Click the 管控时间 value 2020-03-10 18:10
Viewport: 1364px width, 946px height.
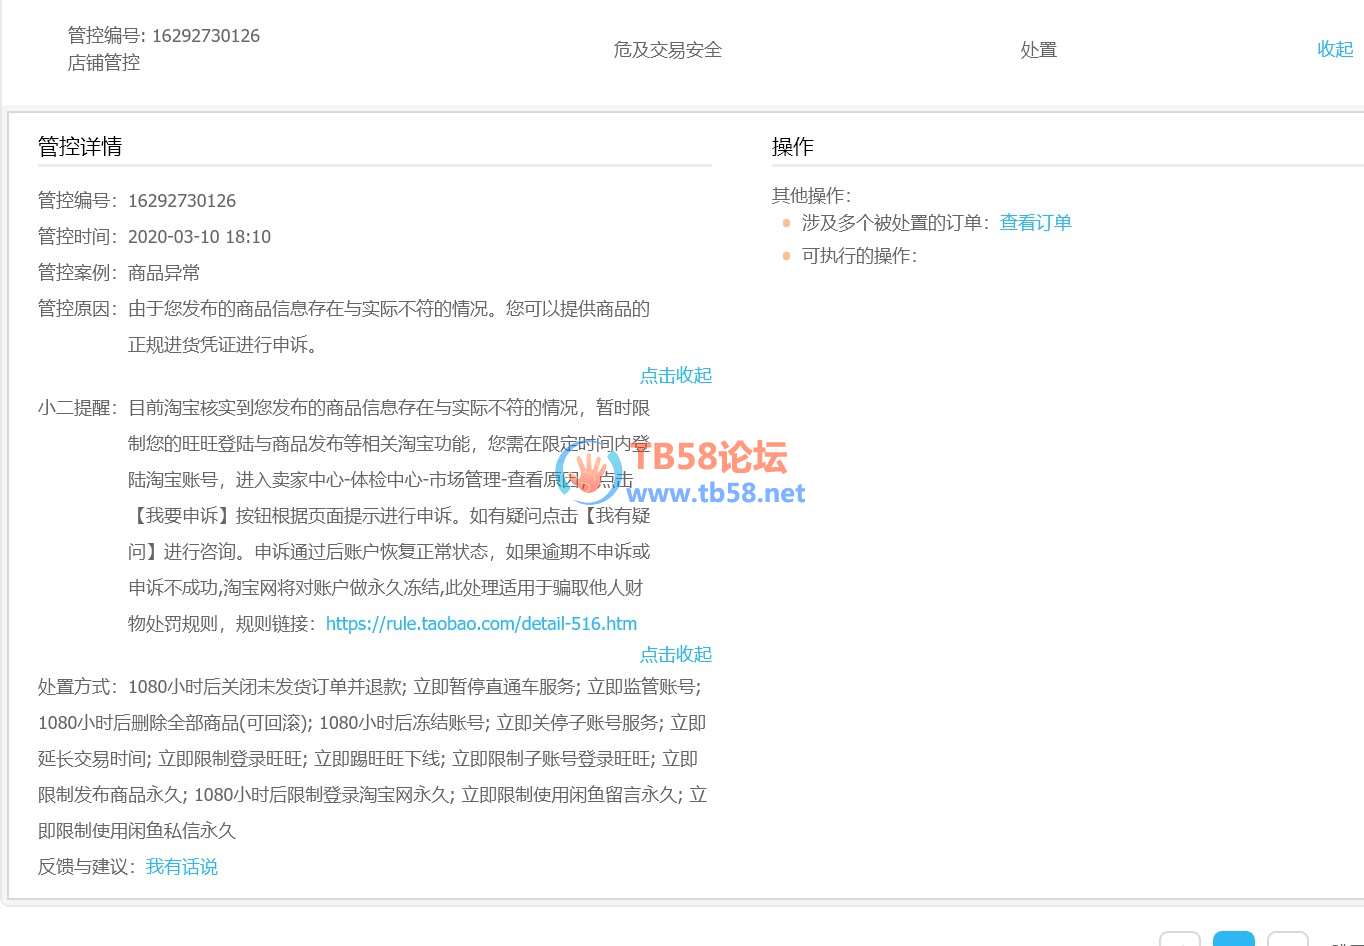coord(199,236)
